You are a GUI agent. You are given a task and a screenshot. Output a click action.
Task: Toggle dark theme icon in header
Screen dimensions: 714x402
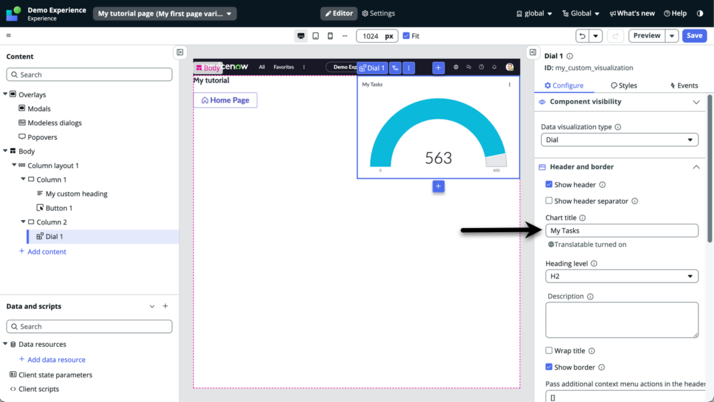click(x=700, y=13)
